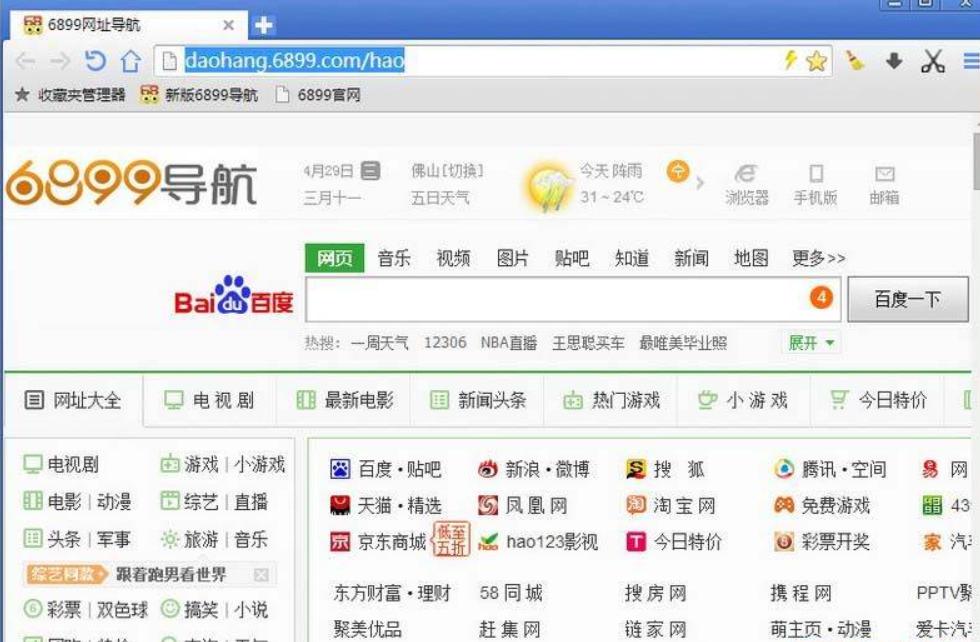Select the 新闻 search tab
980x642 pixels.
pos(691,258)
